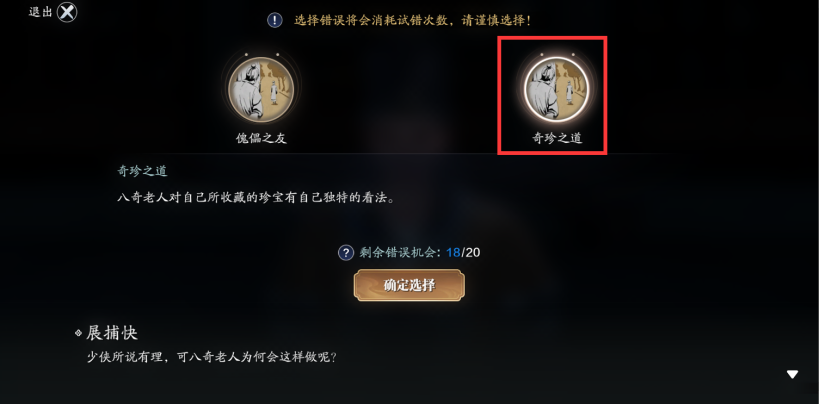
Task: Click the exclamation warning icon
Action: (275, 20)
